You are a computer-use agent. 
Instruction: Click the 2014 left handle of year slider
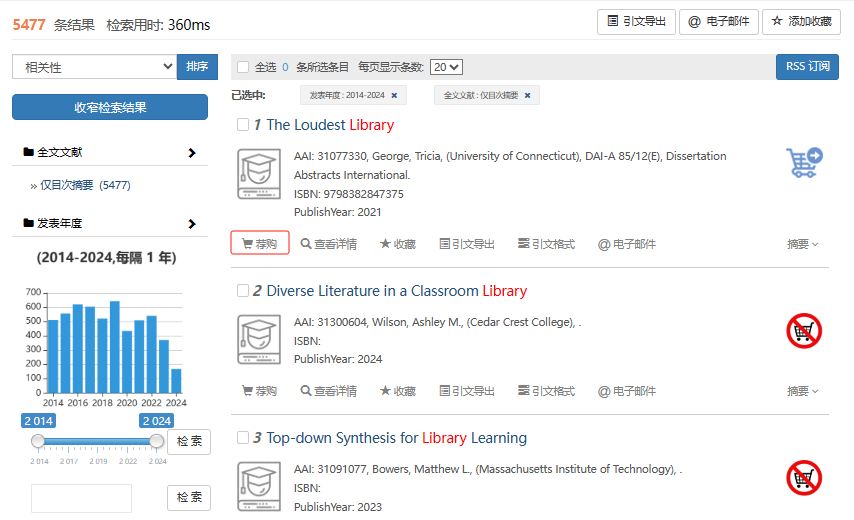point(38,441)
